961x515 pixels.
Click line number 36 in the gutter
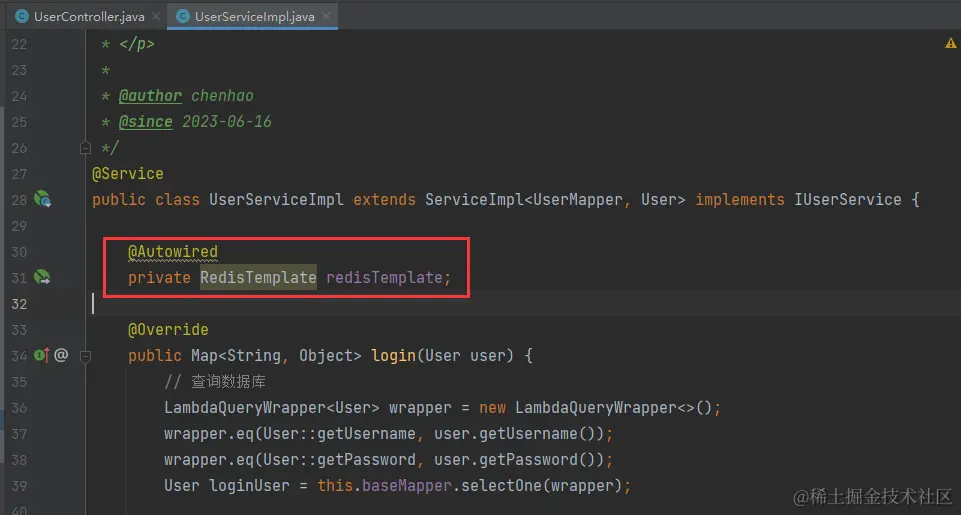(19, 407)
